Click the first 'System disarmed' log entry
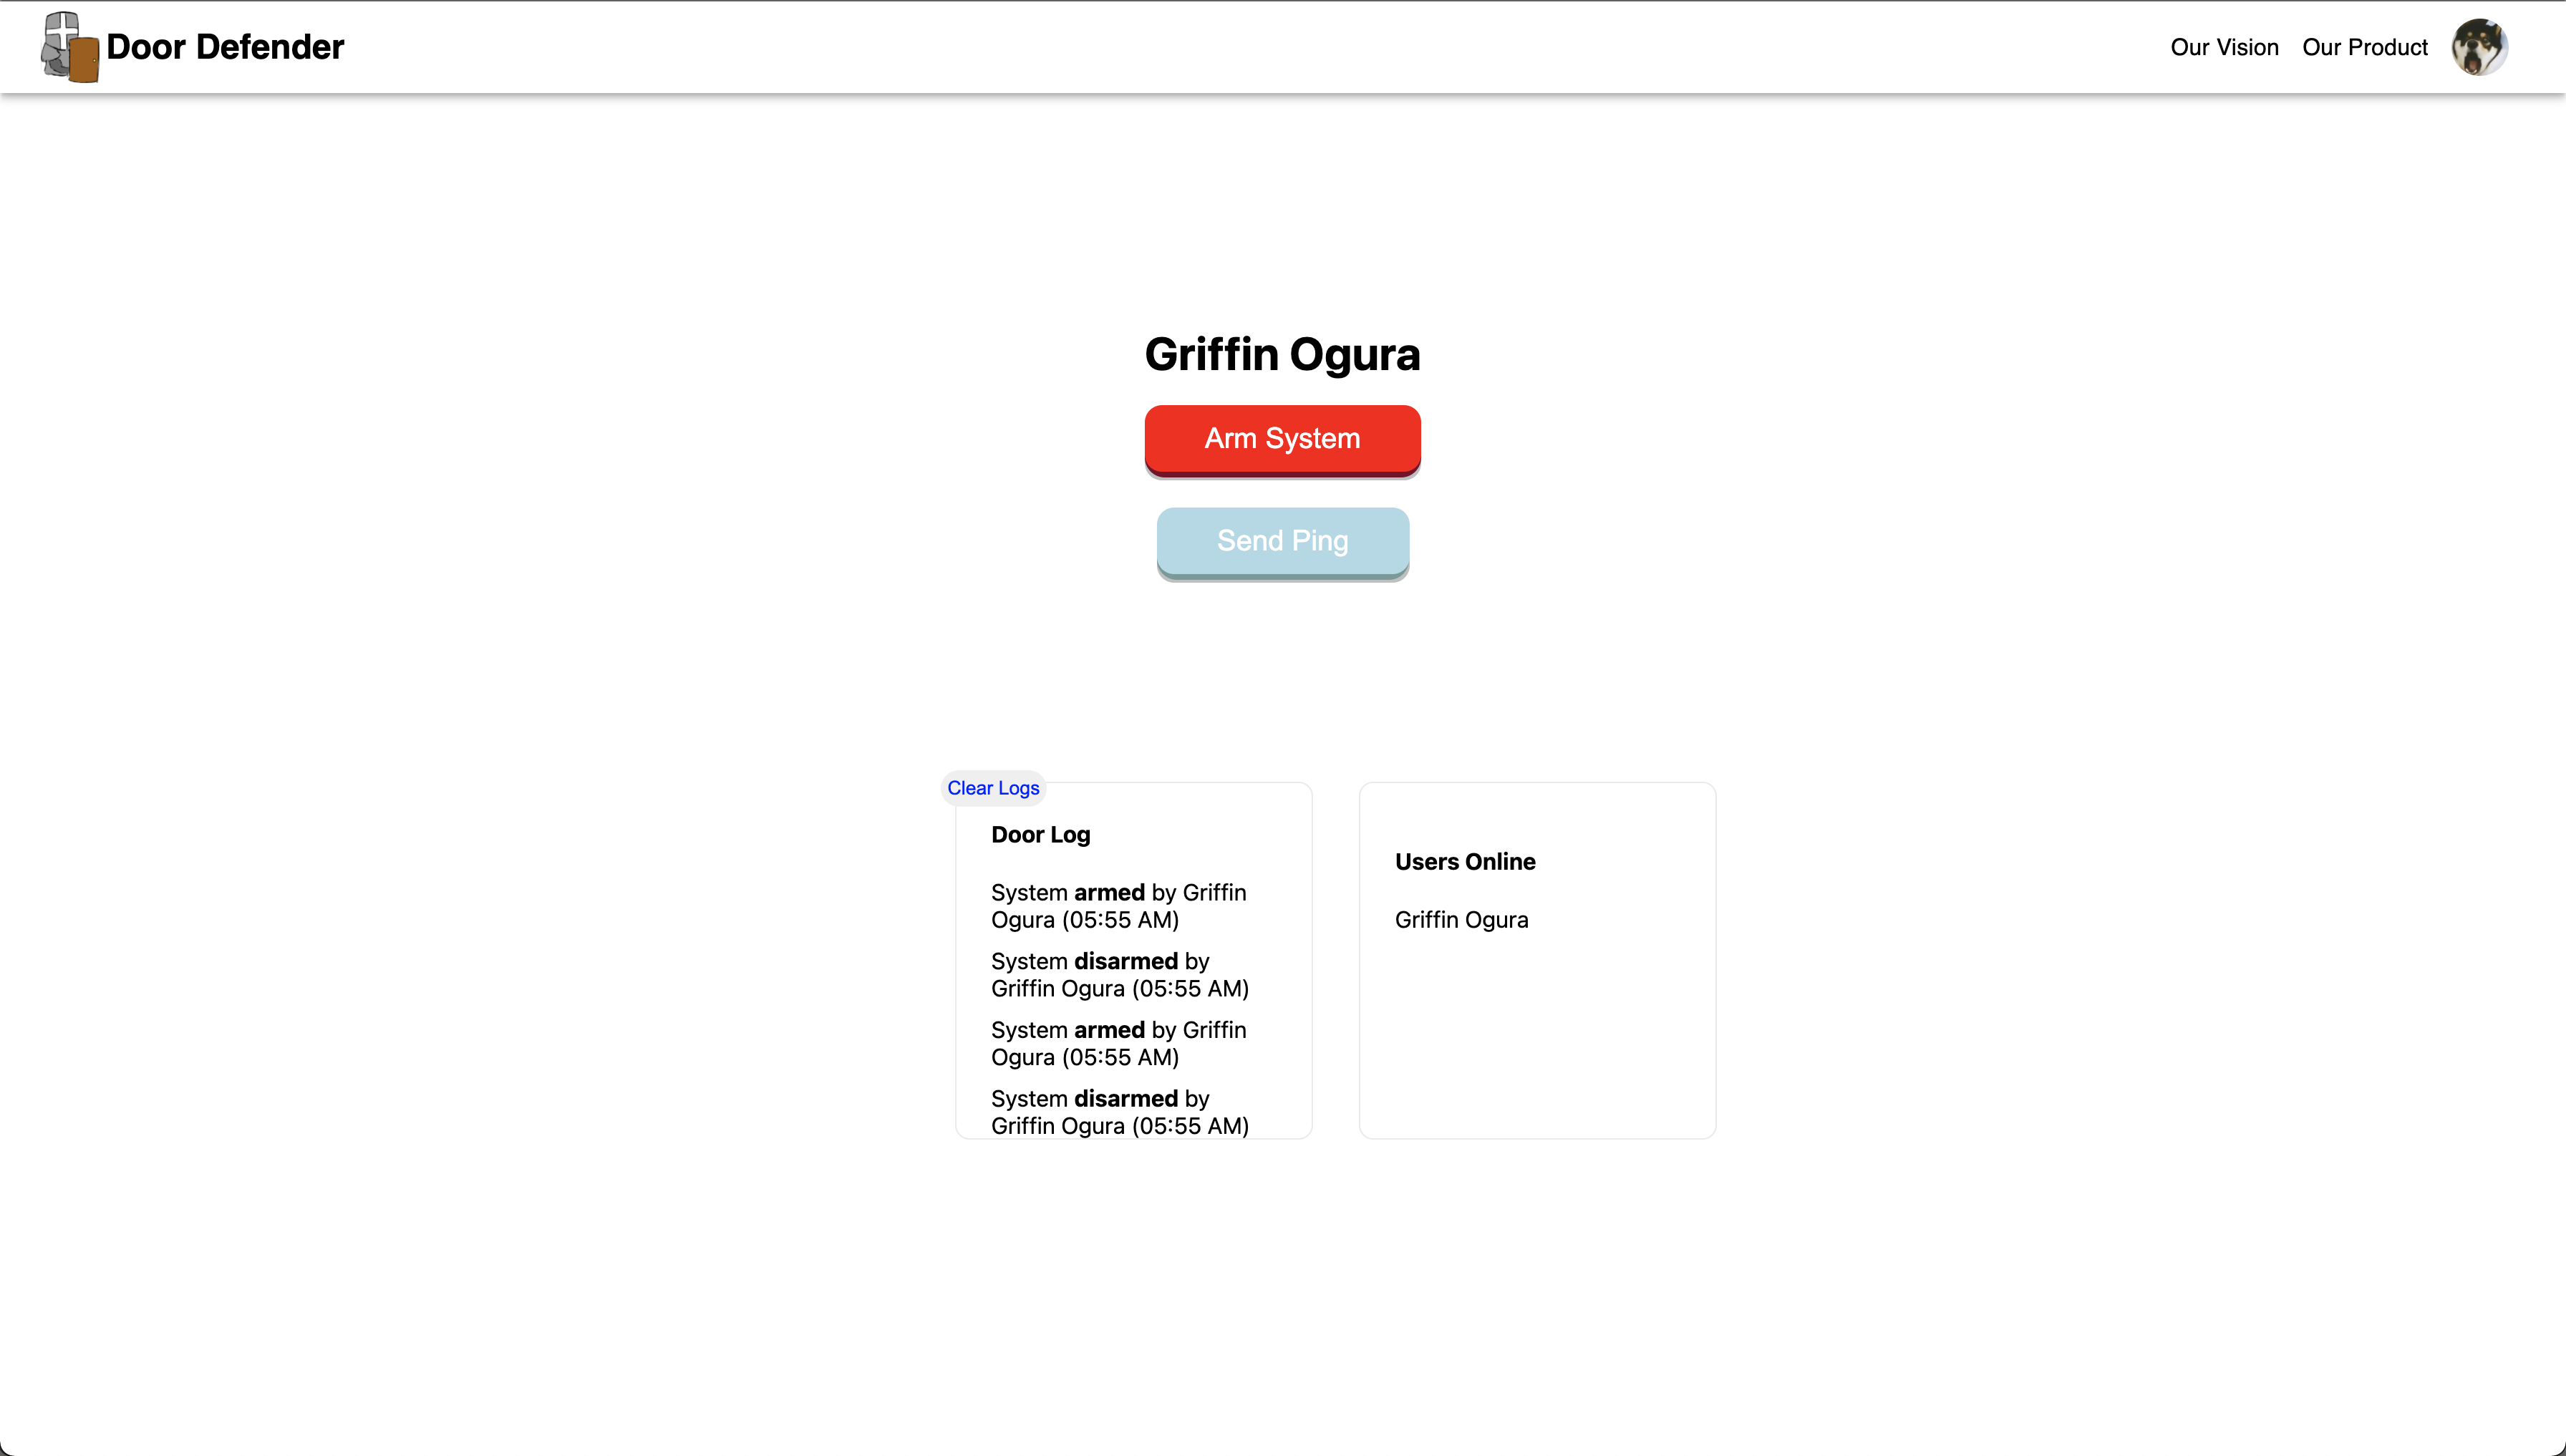Image resolution: width=2566 pixels, height=1456 pixels. [1119, 974]
